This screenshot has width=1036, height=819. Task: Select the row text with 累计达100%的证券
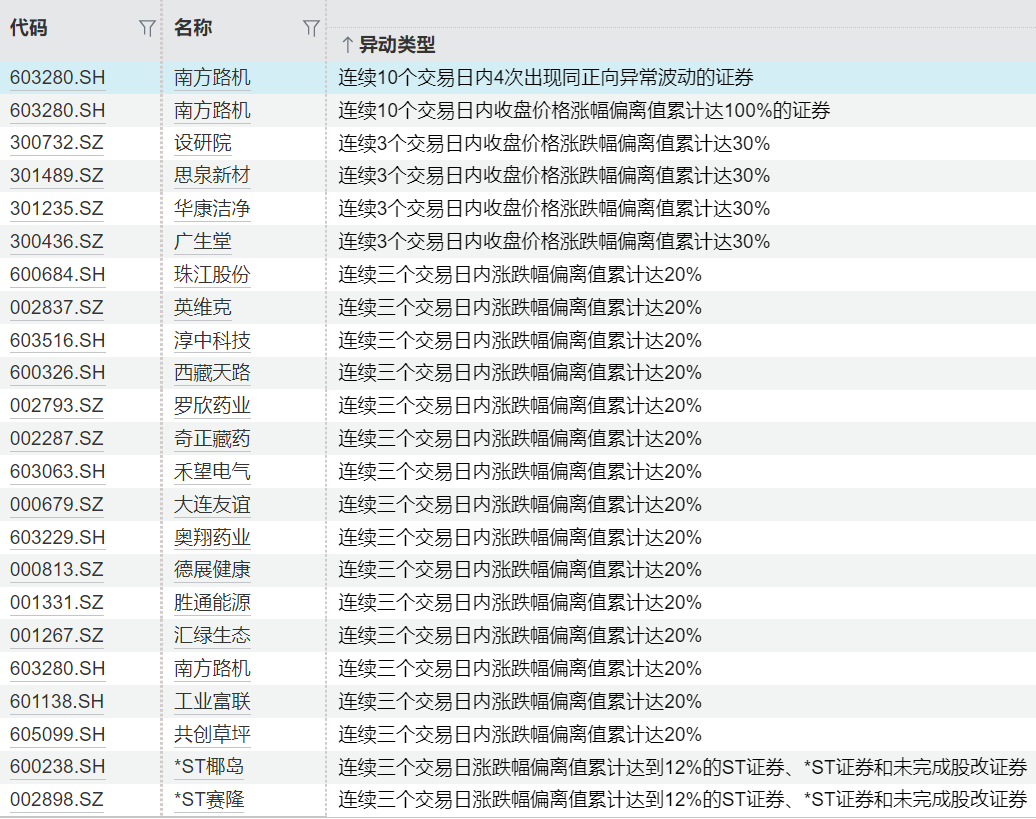[x=584, y=110]
